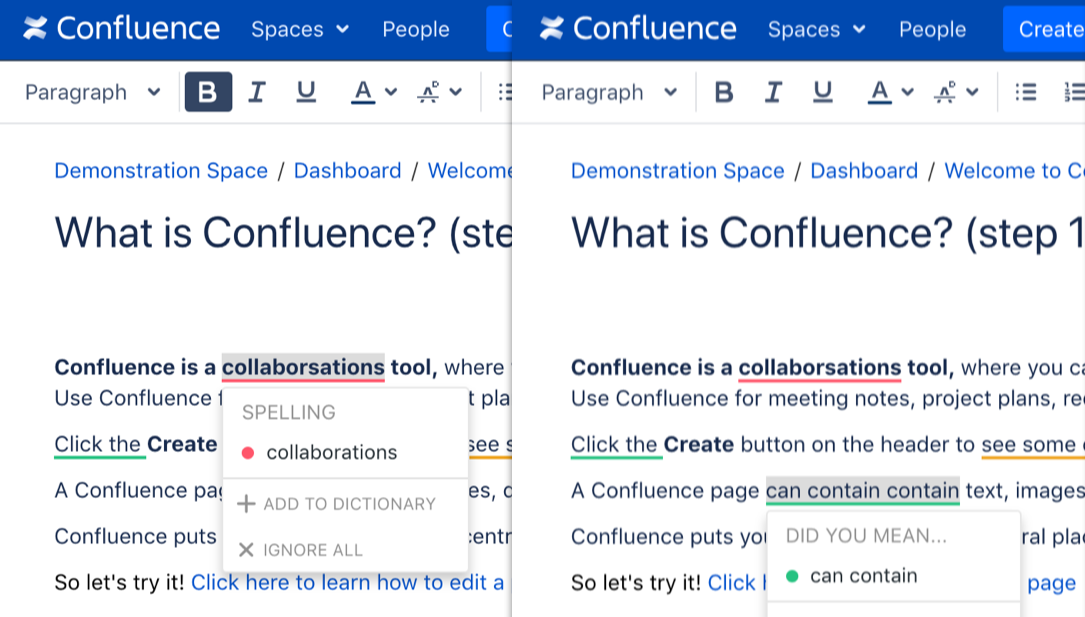Open the Paragraph style dropdown in left editor

[92, 92]
